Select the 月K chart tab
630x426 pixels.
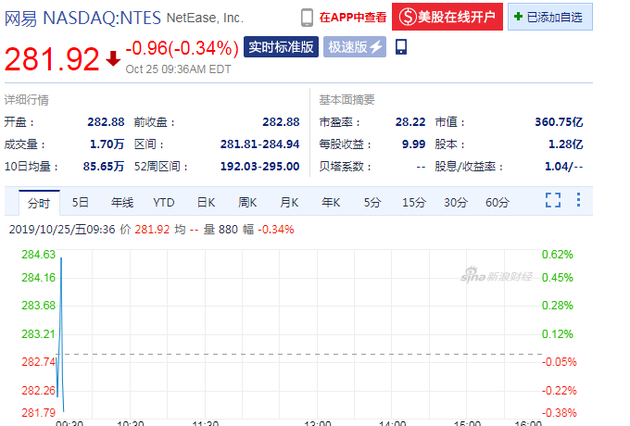(289, 202)
